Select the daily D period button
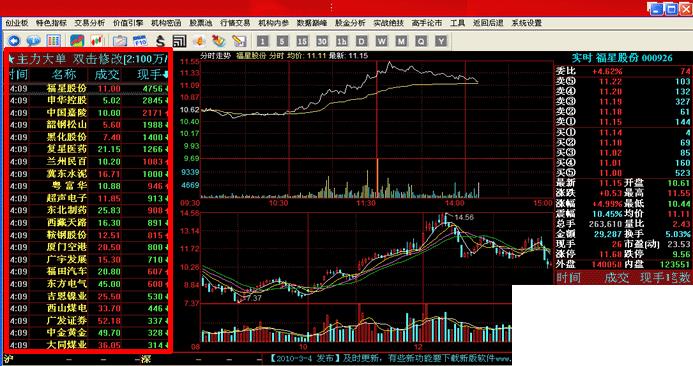Screen dimensions: 693x366 click(x=362, y=42)
